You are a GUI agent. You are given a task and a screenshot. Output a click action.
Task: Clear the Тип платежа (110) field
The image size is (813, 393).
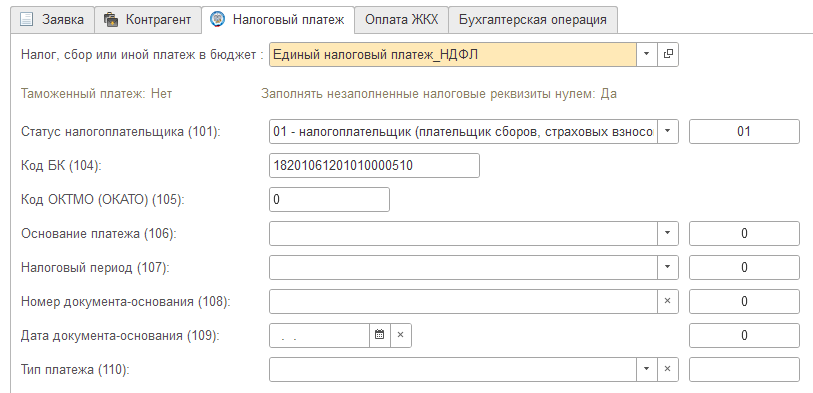pyautogui.click(x=668, y=369)
